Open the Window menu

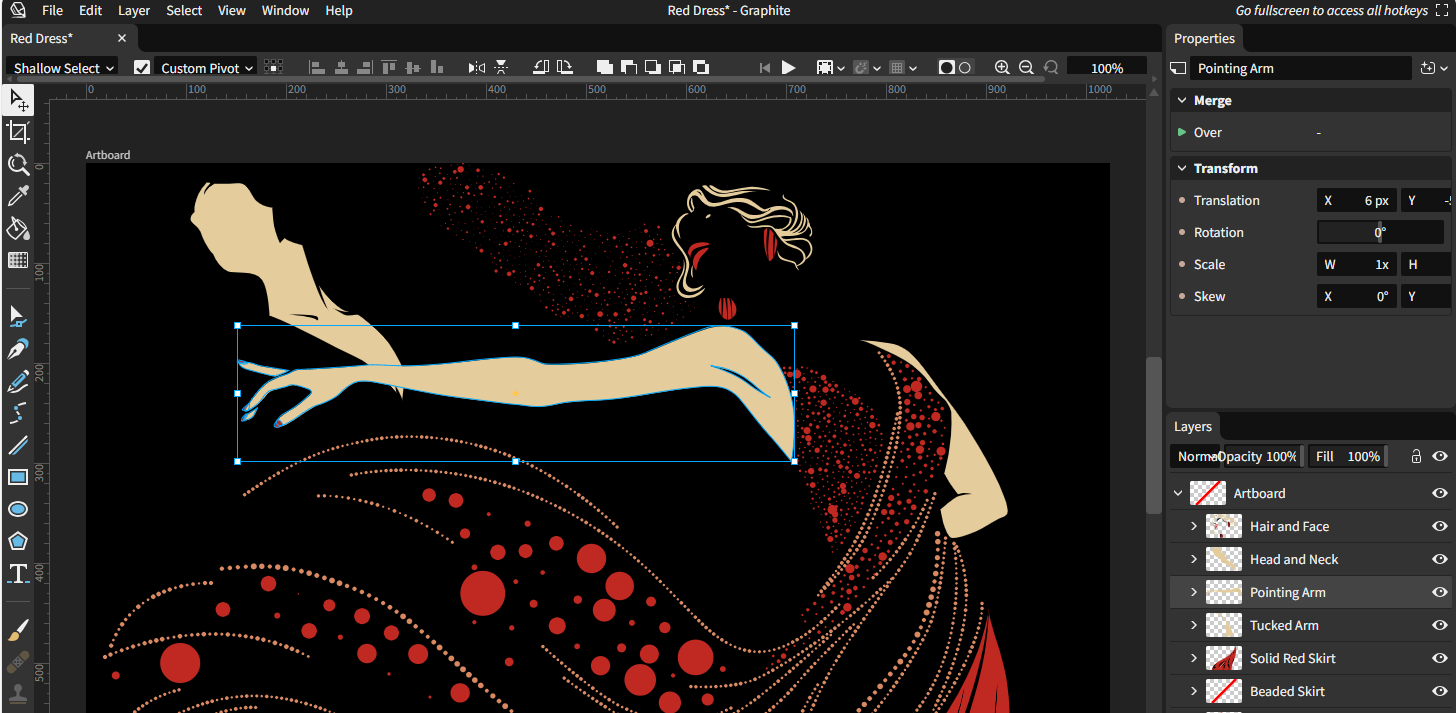coord(285,11)
